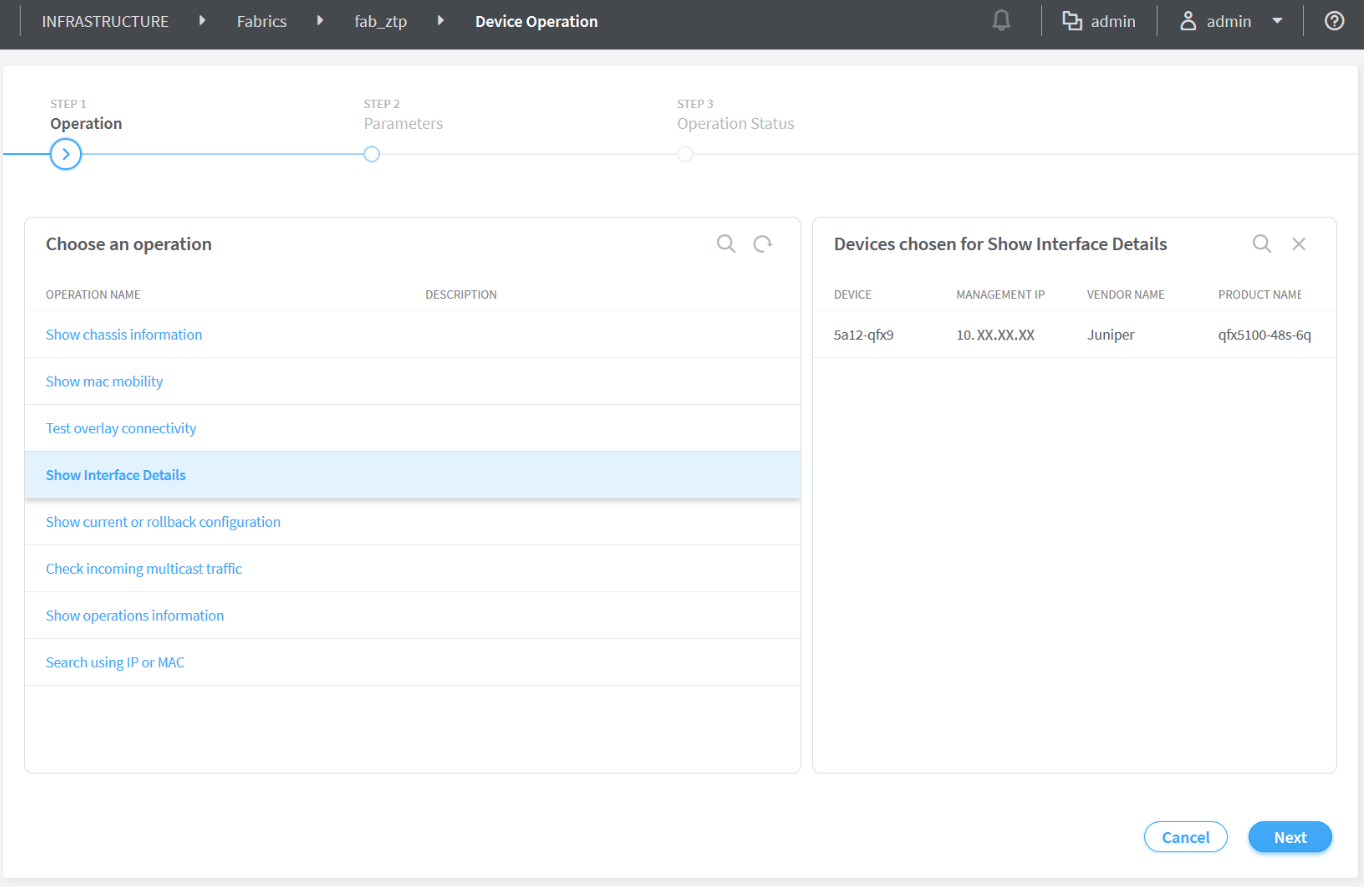This screenshot has height=887, width=1364.
Task: Expand the arrow after Fabrics breadcrumb
Action: (320, 21)
